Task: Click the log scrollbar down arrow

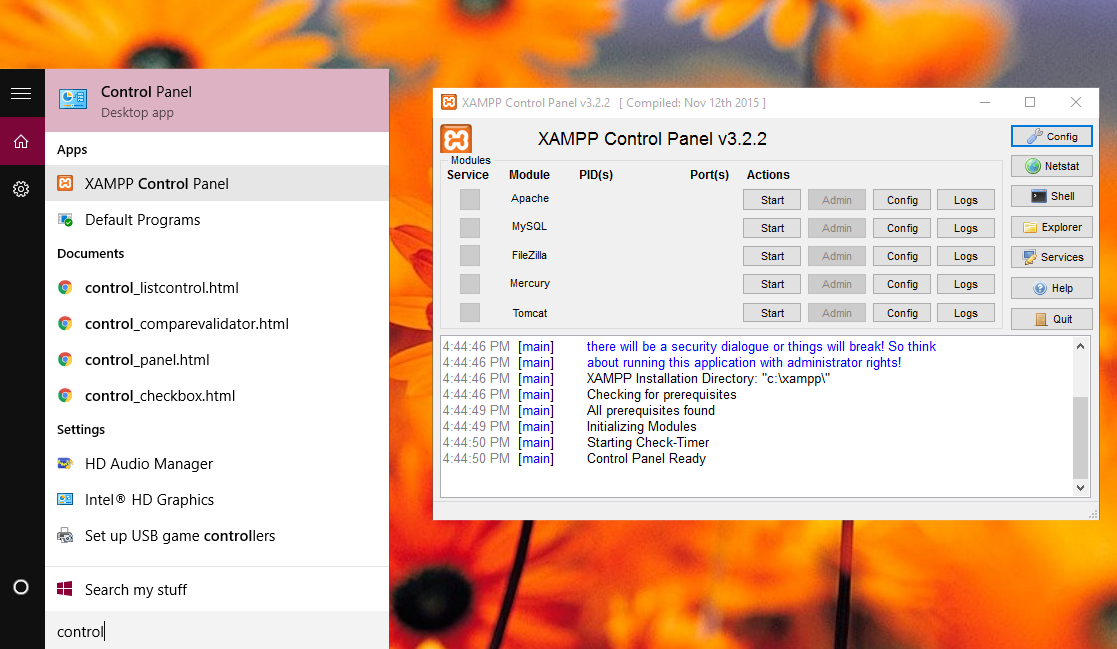Action: tap(1080, 488)
